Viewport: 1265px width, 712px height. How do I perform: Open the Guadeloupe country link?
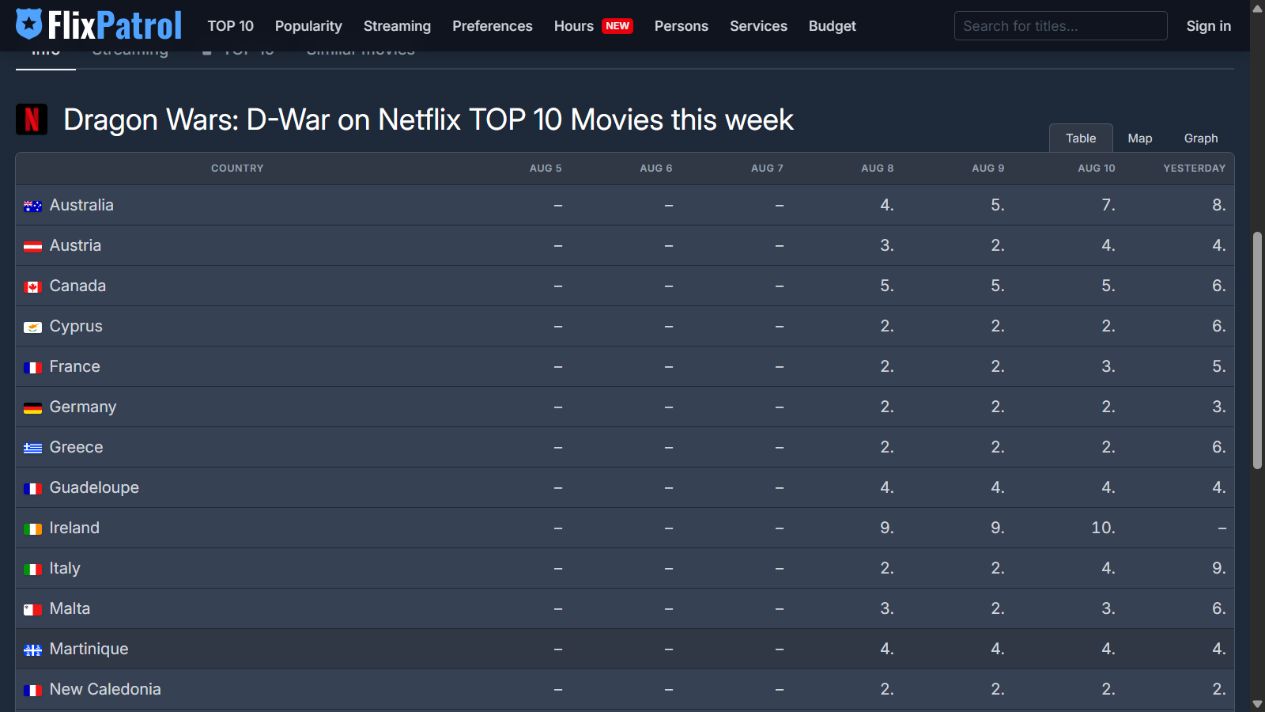[x=94, y=487]
